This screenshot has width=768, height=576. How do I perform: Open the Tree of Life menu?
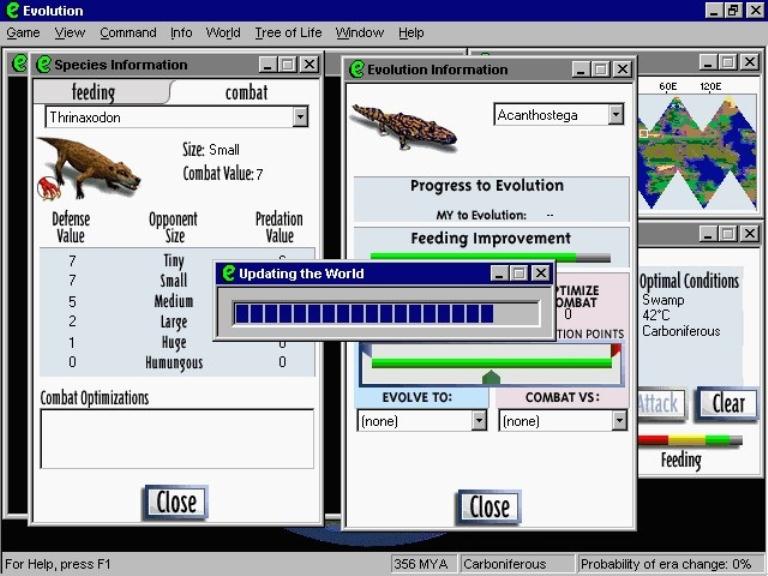[288, 33]
